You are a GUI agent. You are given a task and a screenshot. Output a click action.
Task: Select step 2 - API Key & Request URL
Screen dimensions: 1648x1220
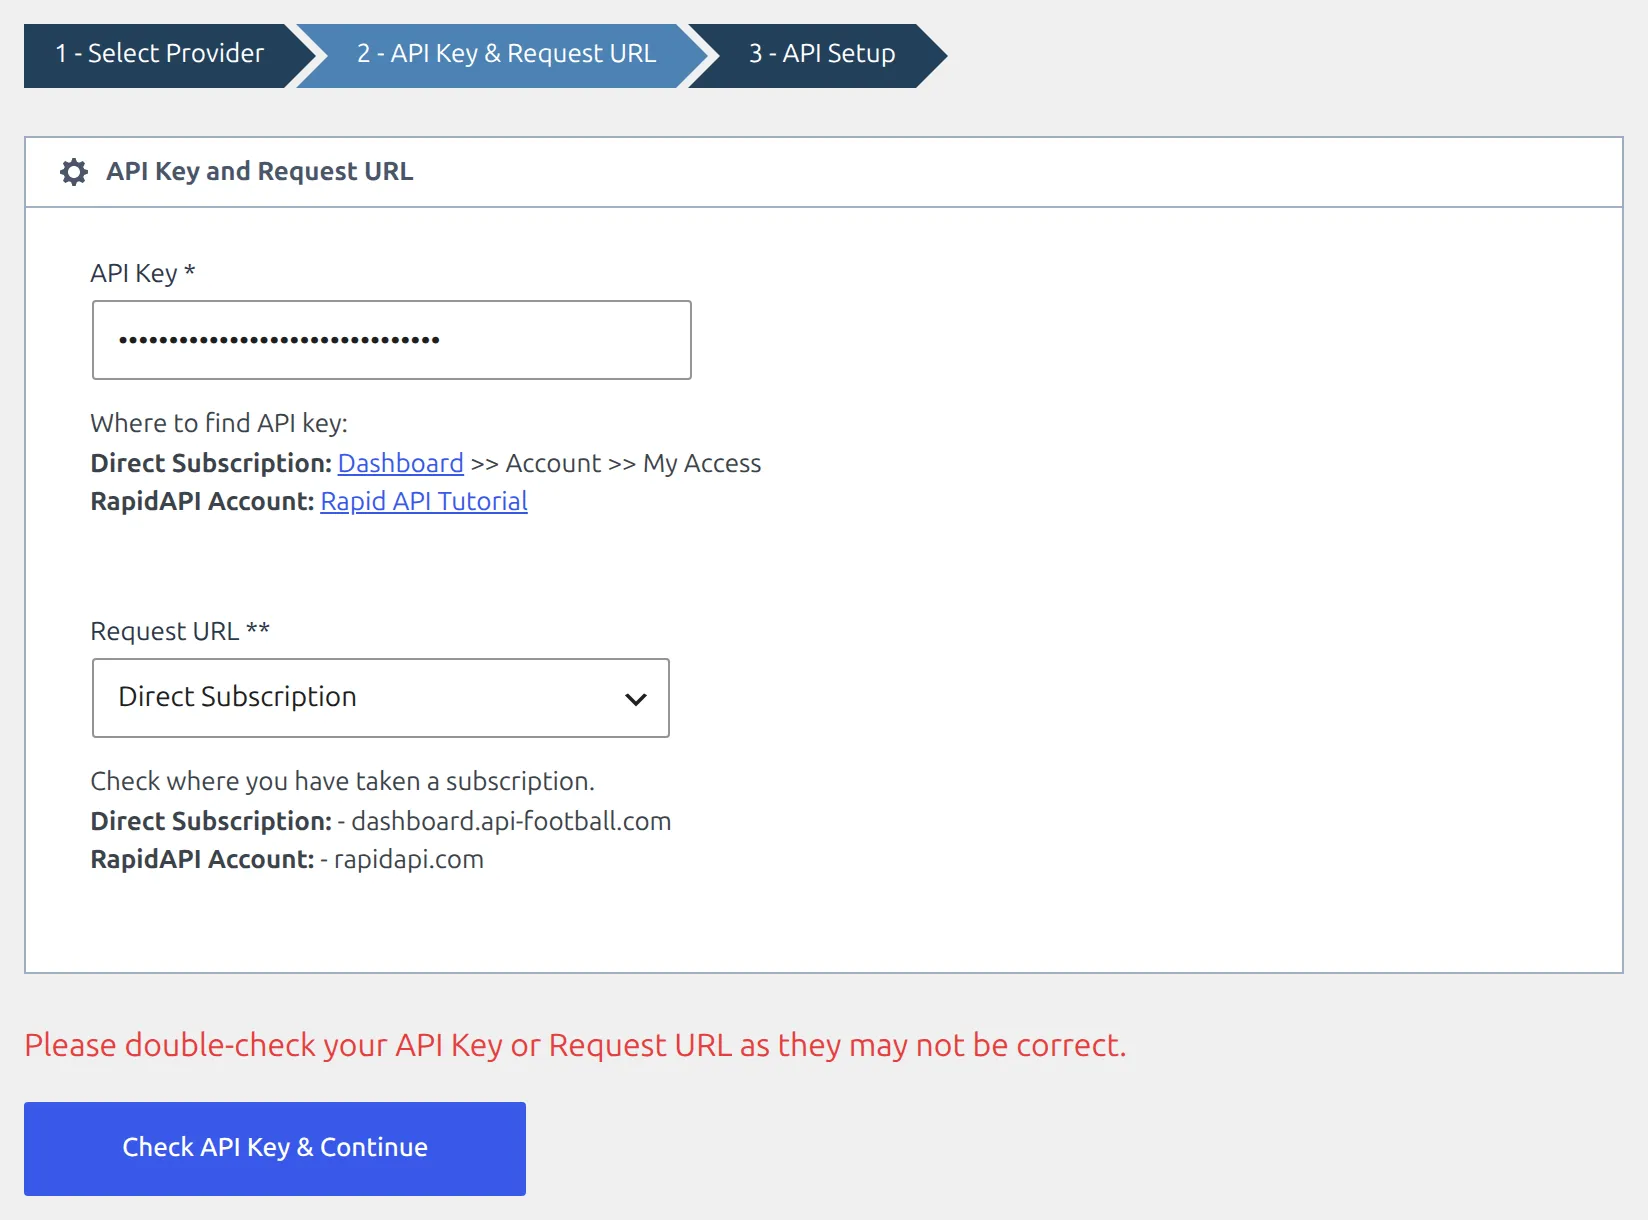pos(506,54)
